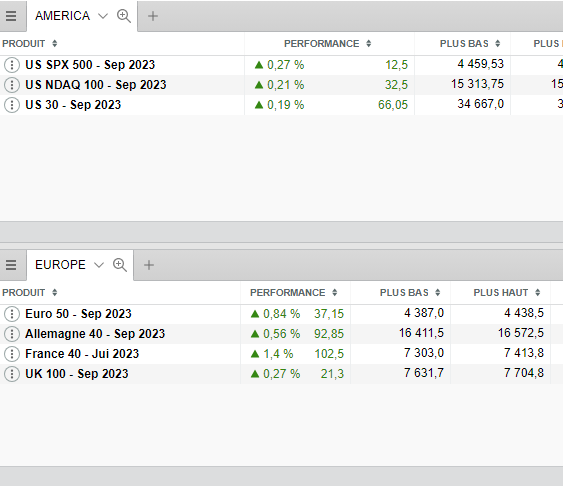Open options menu for US 30
The image size is (563, 486).
tap(12, 105)
